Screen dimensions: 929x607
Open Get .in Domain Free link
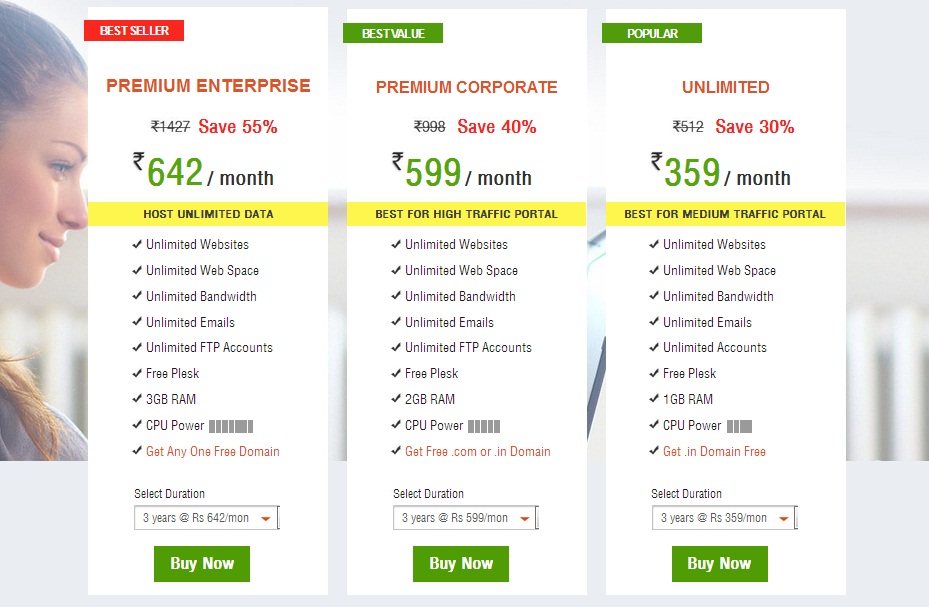point(714,451)
